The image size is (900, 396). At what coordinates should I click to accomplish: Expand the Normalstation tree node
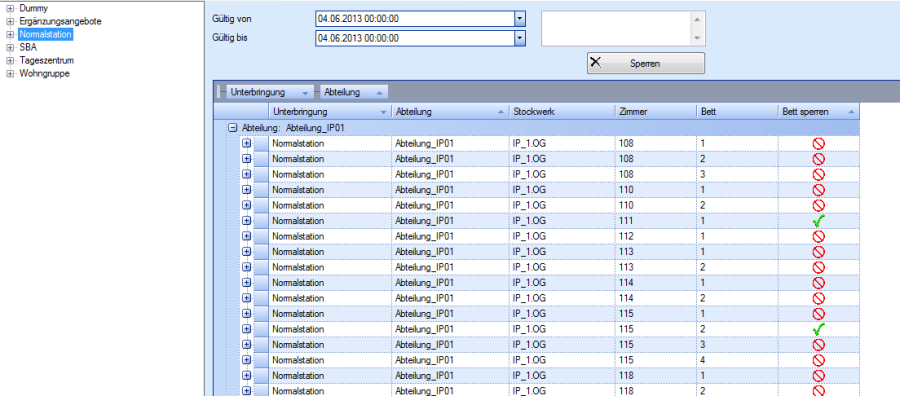pos(10,34)
